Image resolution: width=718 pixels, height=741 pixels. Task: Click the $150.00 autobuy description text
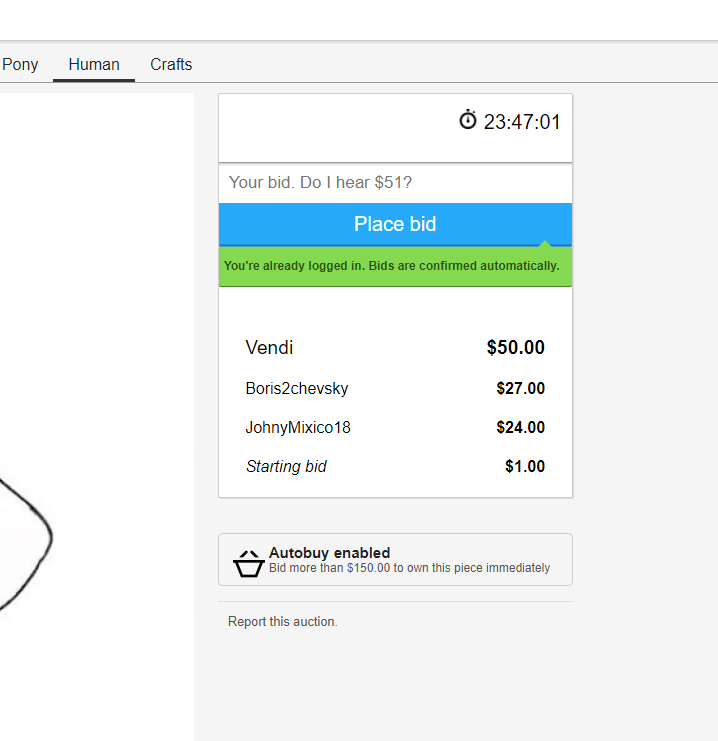(x=409, y=568)
